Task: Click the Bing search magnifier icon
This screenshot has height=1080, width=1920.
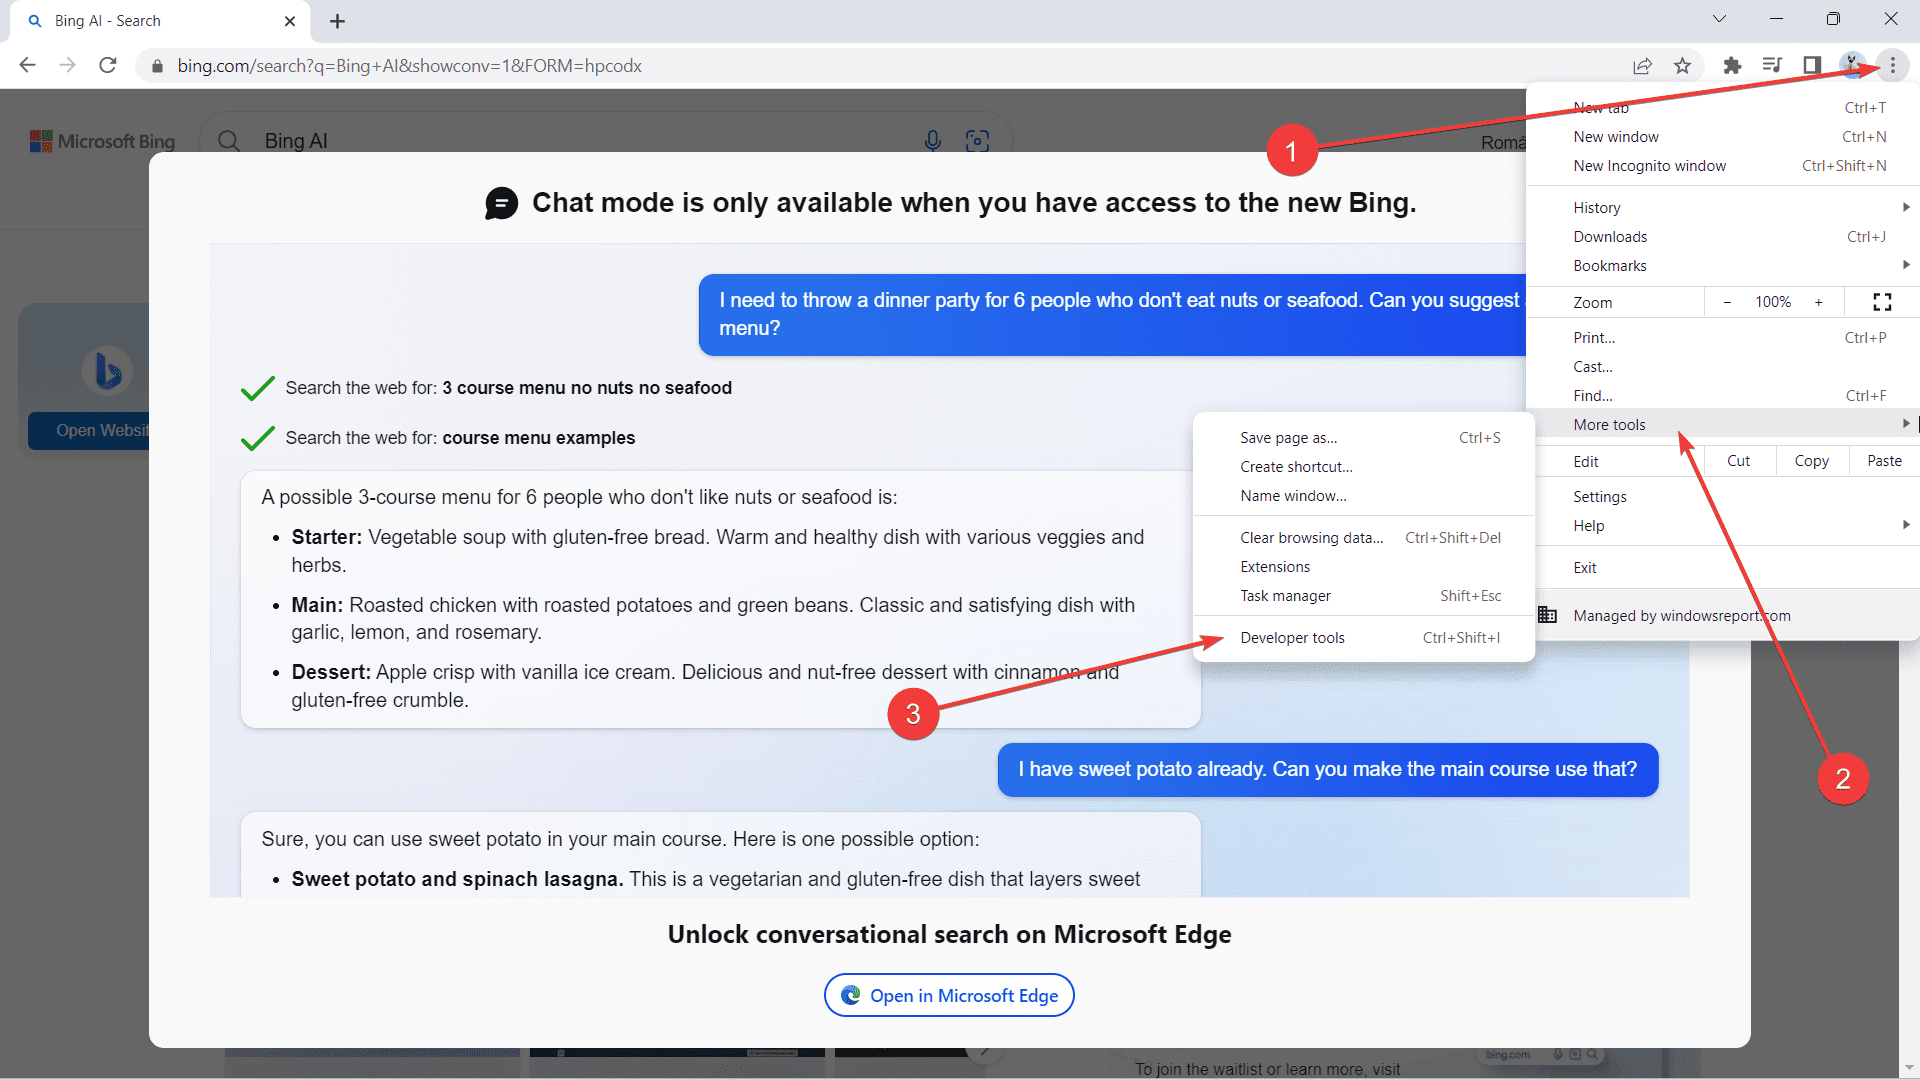Action: point(229,141)
